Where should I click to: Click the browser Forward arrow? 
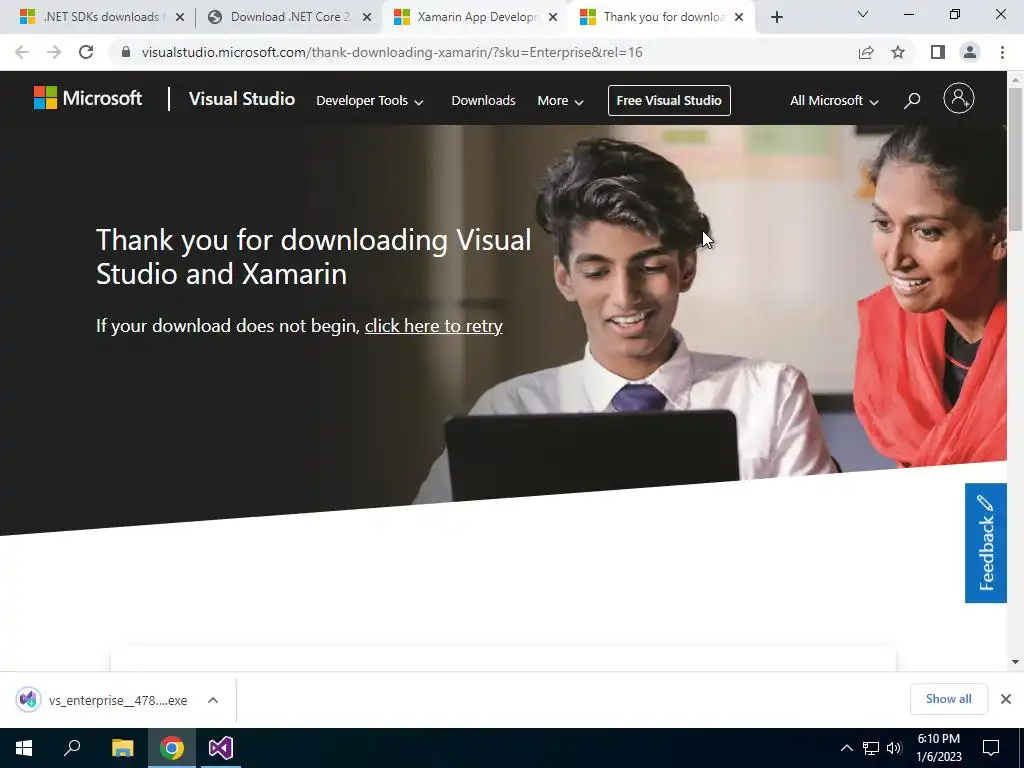click(x=54, y=52)
